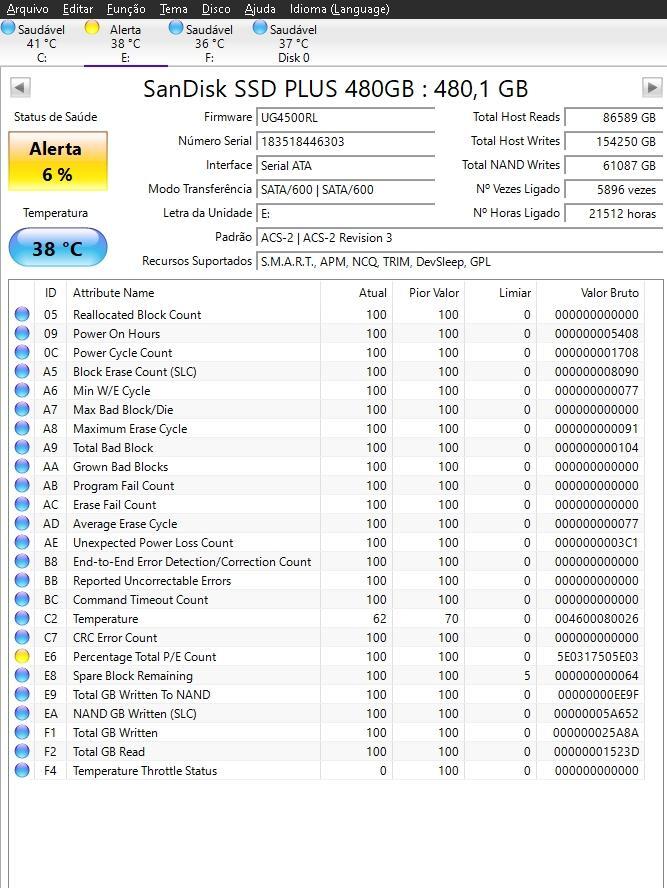Click status icon of Grown Bad Blocks row
This screenshot has height=888, width=667.
click(22, 467)
